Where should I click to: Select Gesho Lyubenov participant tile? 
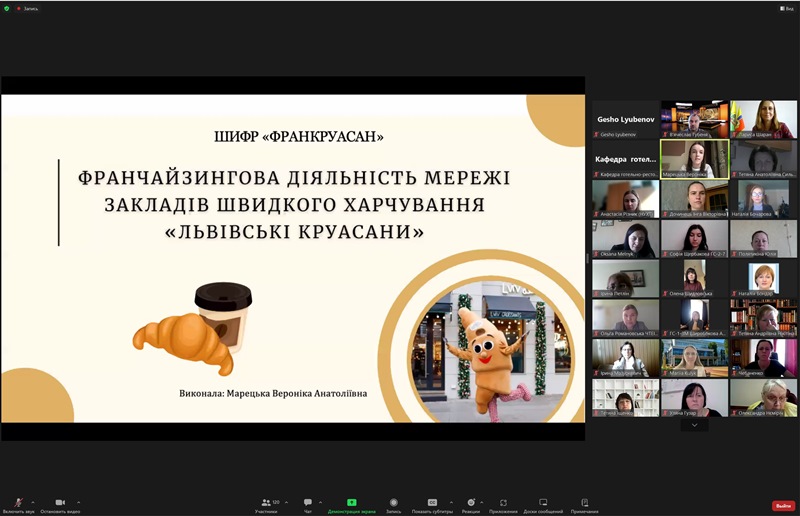[x=624, y=119]
